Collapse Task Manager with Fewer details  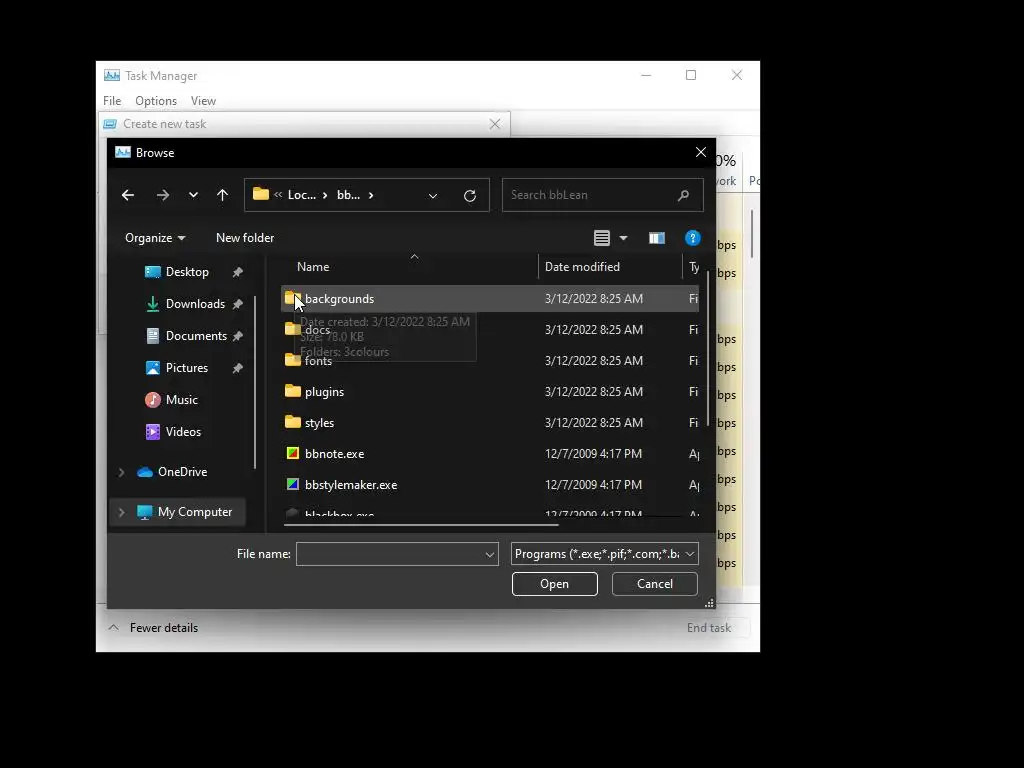153,628
